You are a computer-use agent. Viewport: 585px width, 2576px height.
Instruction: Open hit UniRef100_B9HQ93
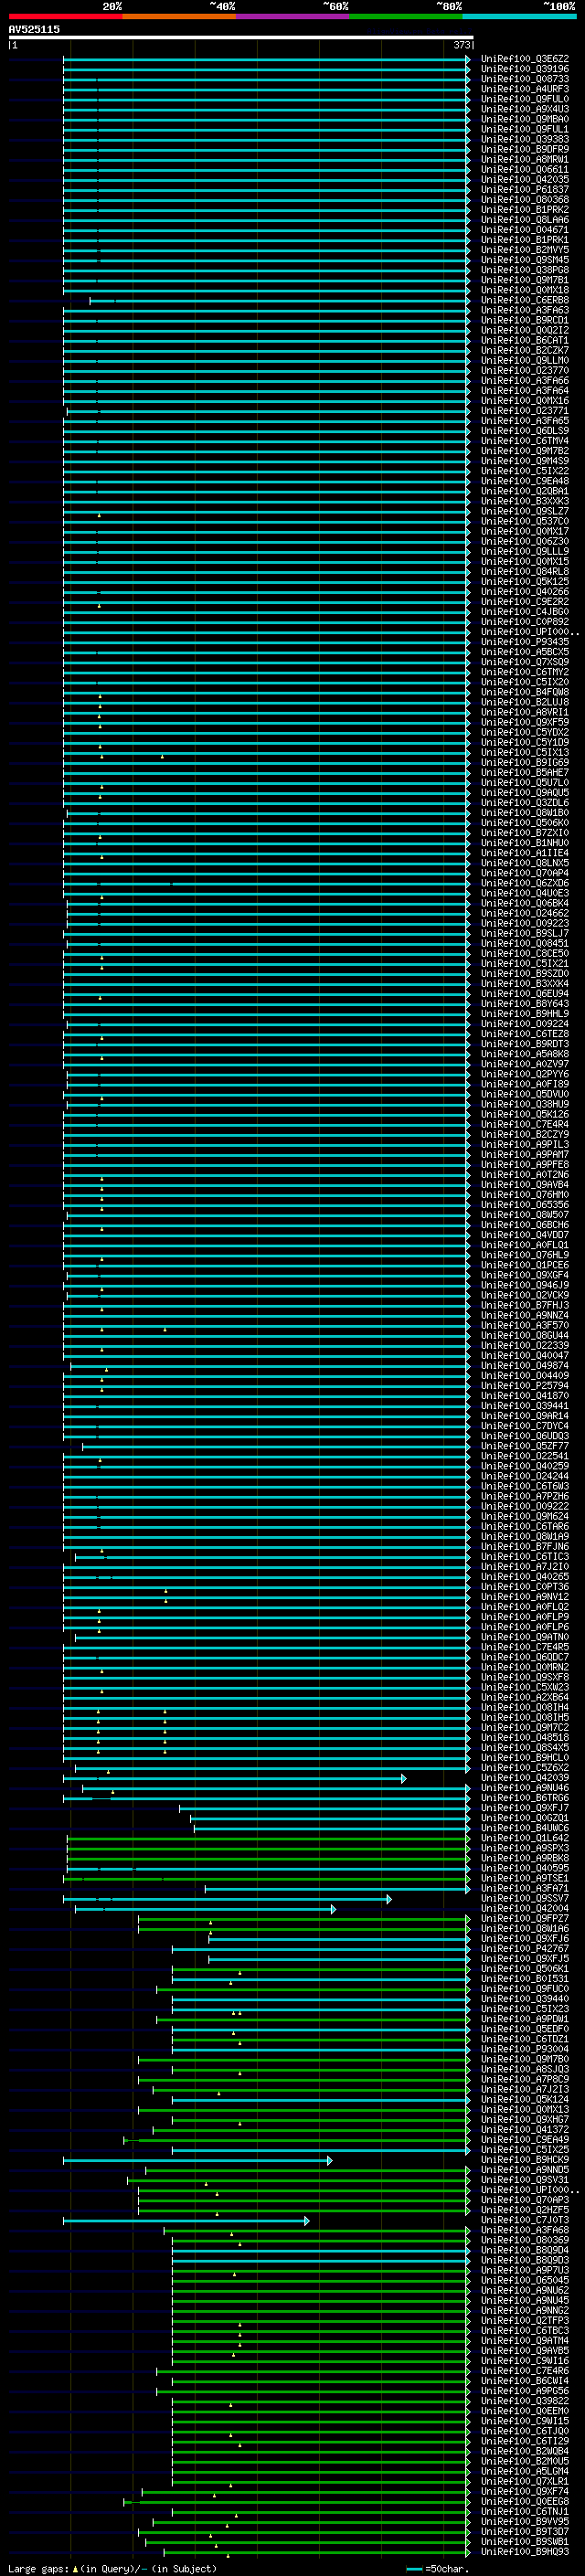coord(525,2551)
